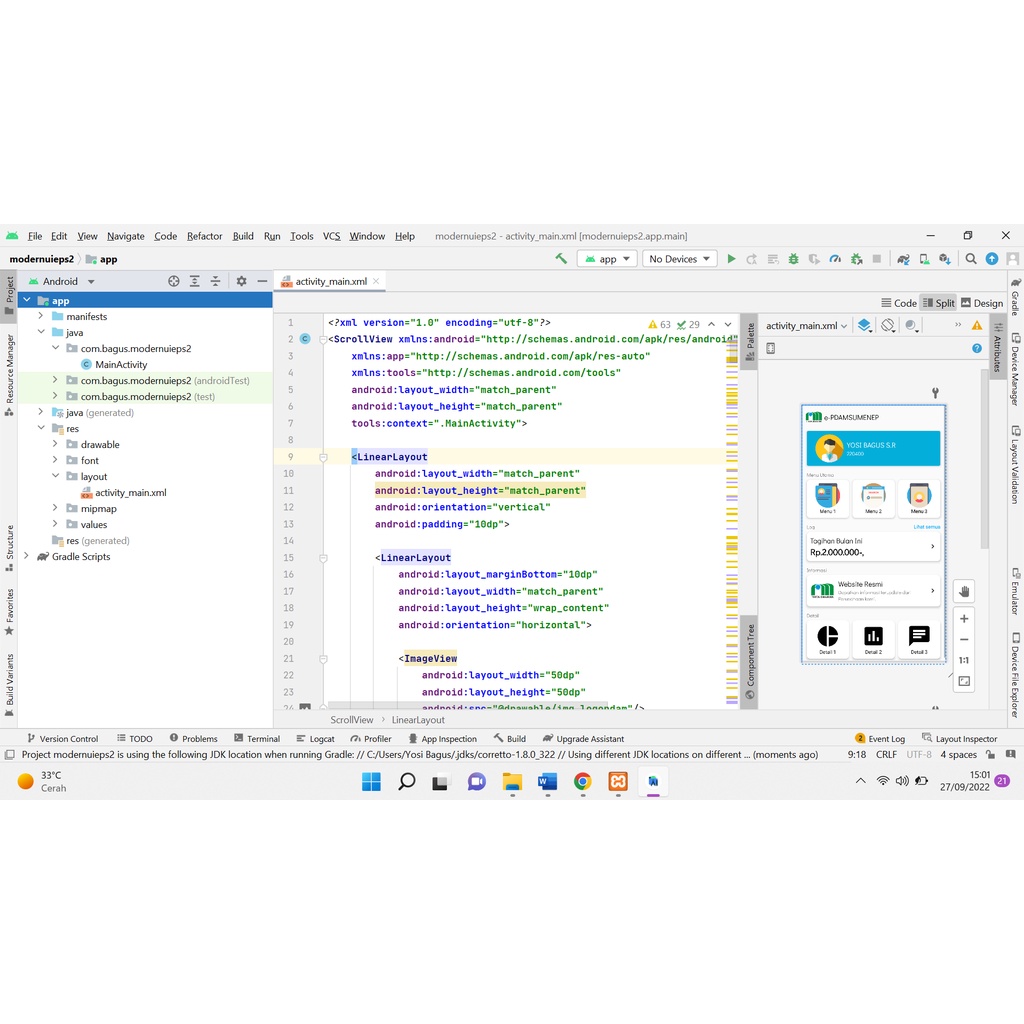Open the Terminal tool window

tap(257, 738)
